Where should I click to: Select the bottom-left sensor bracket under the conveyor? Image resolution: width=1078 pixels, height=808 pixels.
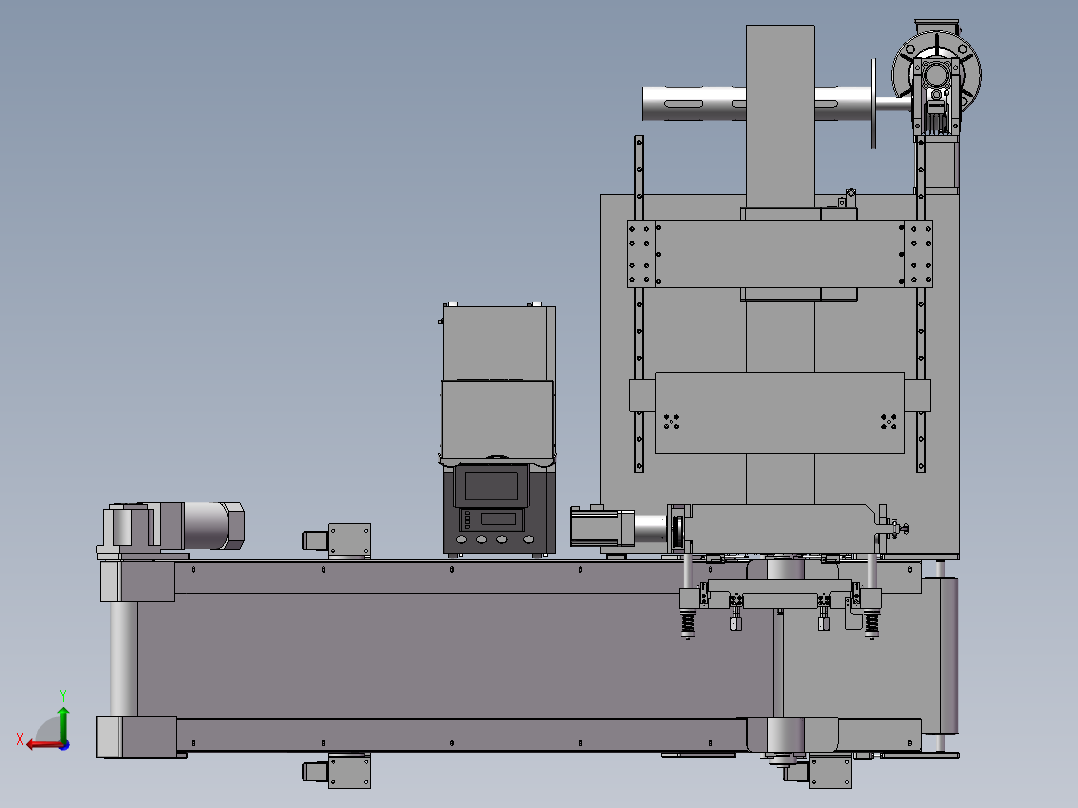click(x=337, y=772)
